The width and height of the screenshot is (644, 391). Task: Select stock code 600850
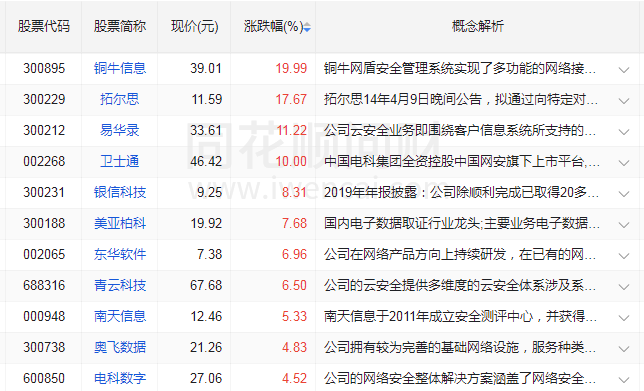click(x=44, y=378)
